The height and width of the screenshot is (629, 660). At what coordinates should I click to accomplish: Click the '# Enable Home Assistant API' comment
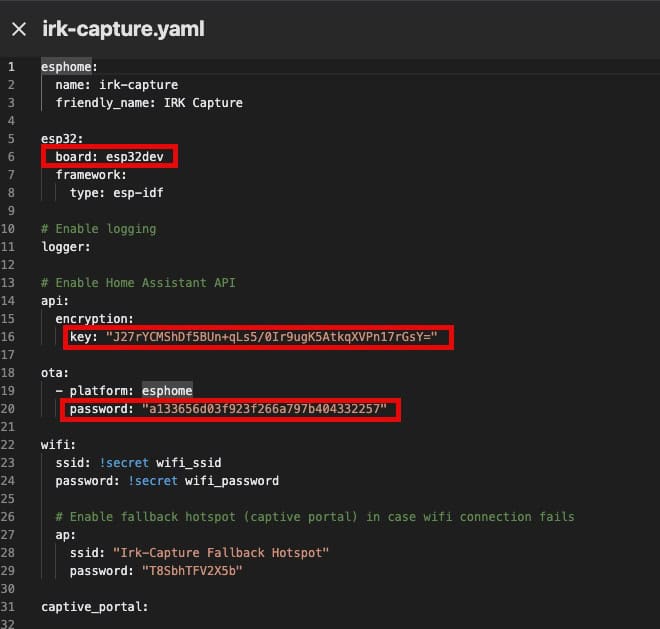pos(138,283)
